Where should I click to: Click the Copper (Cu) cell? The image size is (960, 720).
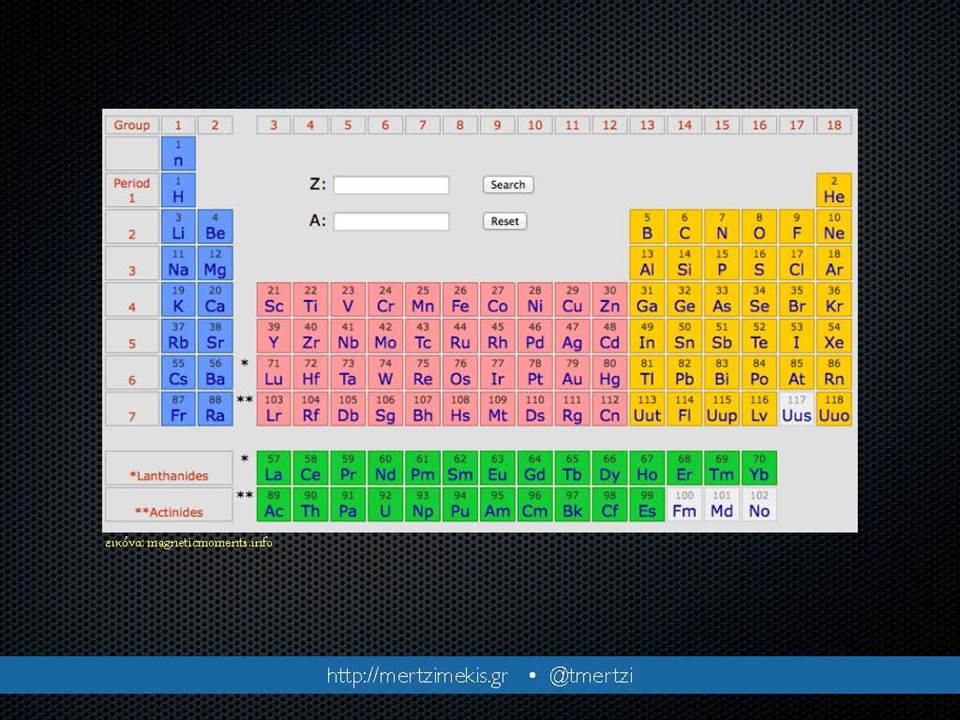(572, 299)
